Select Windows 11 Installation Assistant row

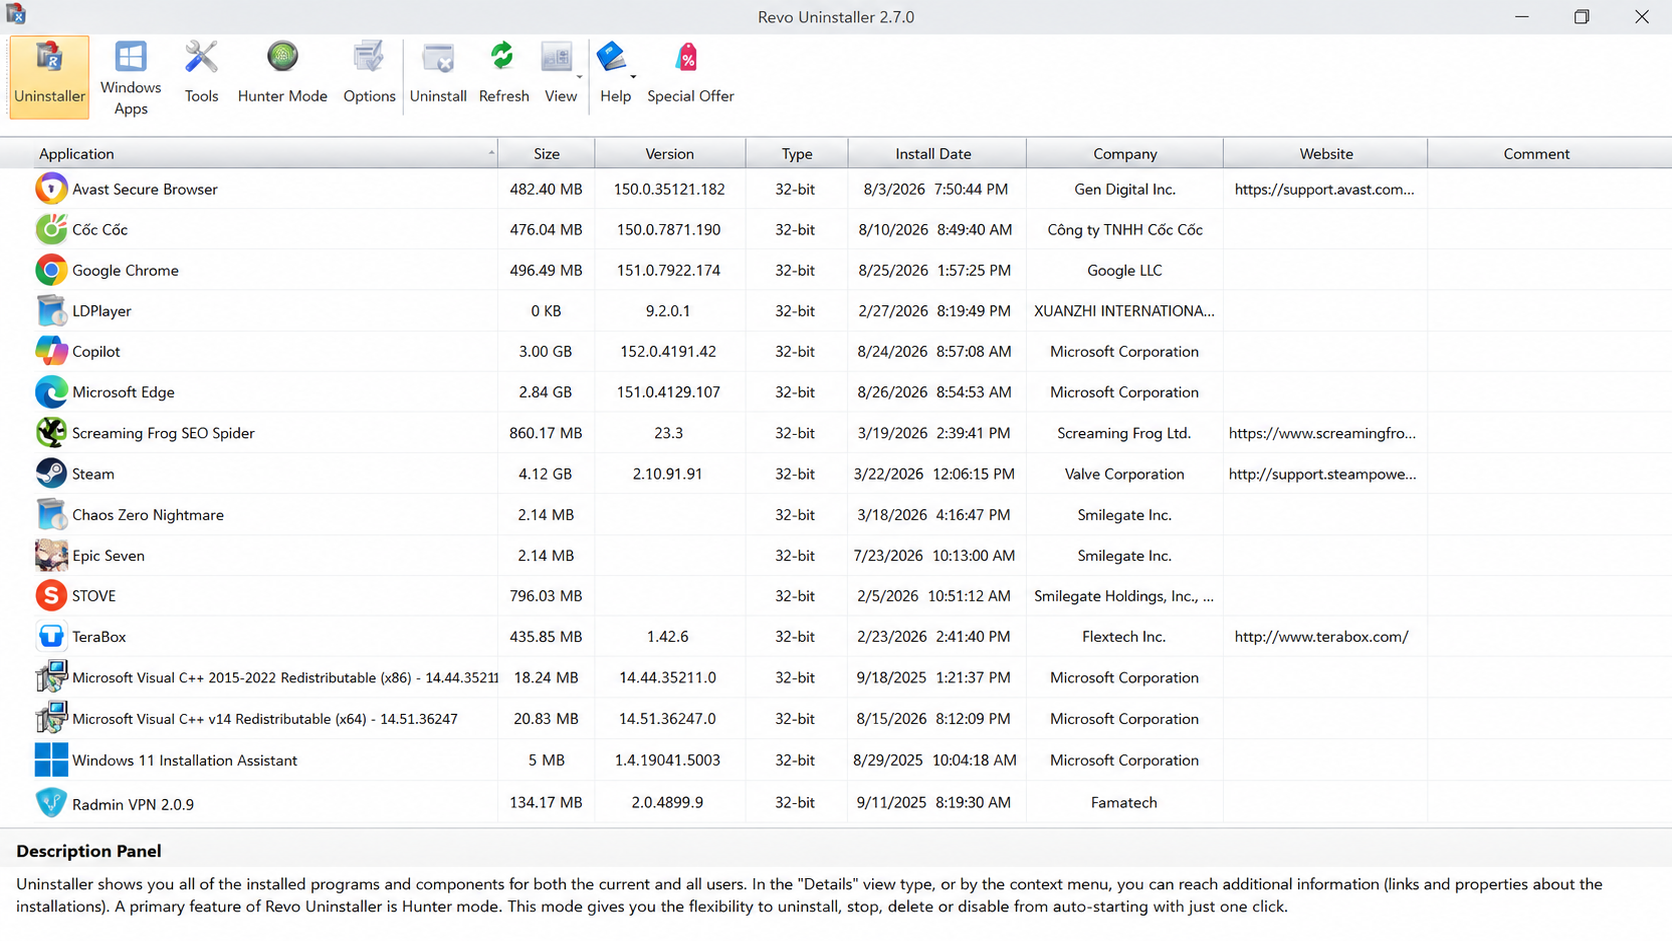click(836, 760)
